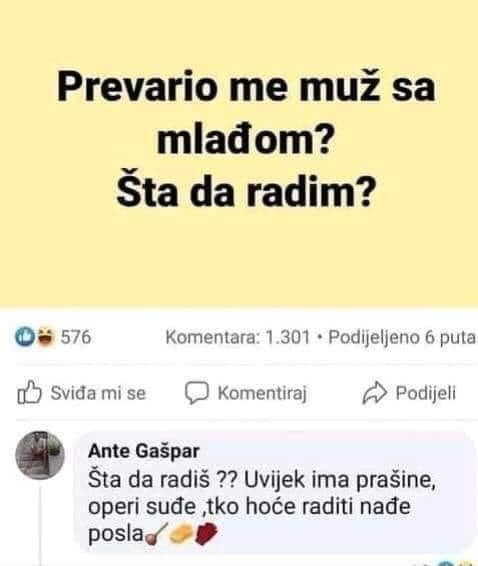Click the reply thread line below avatar
Screen dimensions: 478x566
point(40,525)
